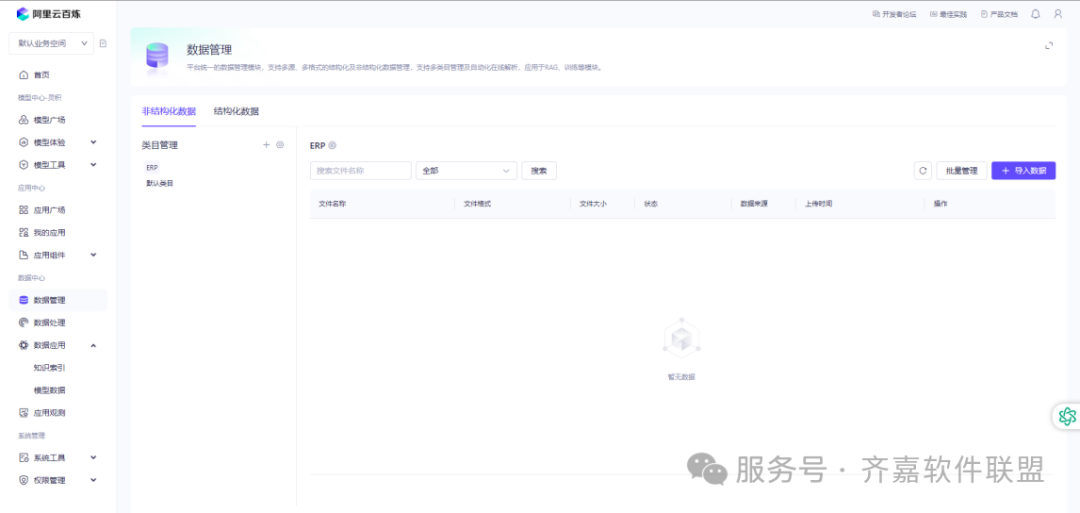The image size is (1080, 513).
Task: Click the 批量管理 button
Action: tap(962, 171)
